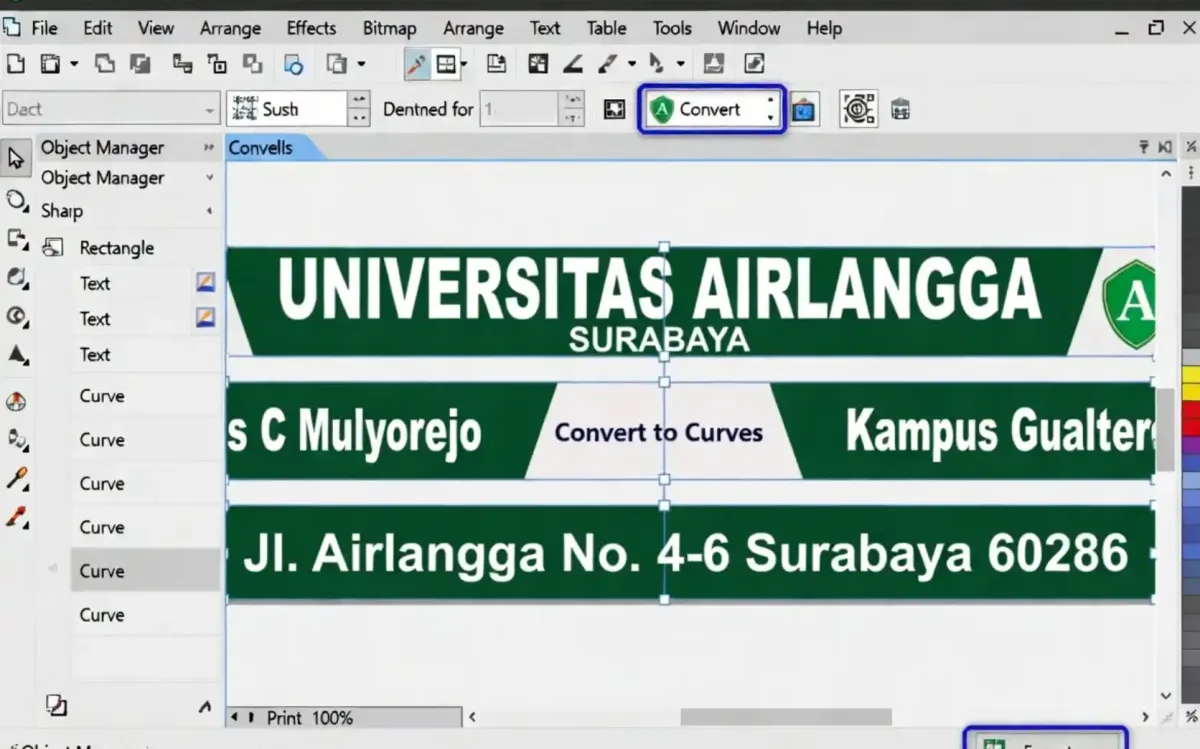Select the Rectangle row in Object Manager
This screenshot has width=1200, height=749.
(x=128, y=248)
